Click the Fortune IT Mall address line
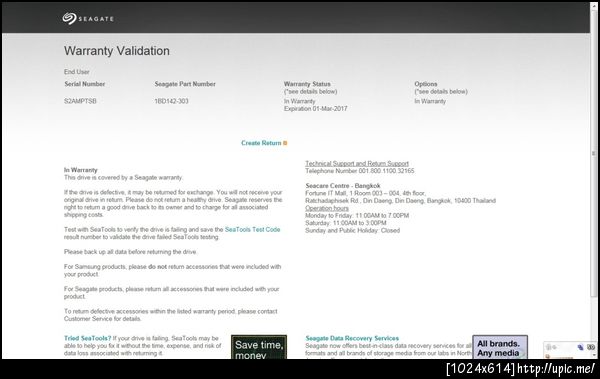The image size is (600, 379). [x=365, y=193]
